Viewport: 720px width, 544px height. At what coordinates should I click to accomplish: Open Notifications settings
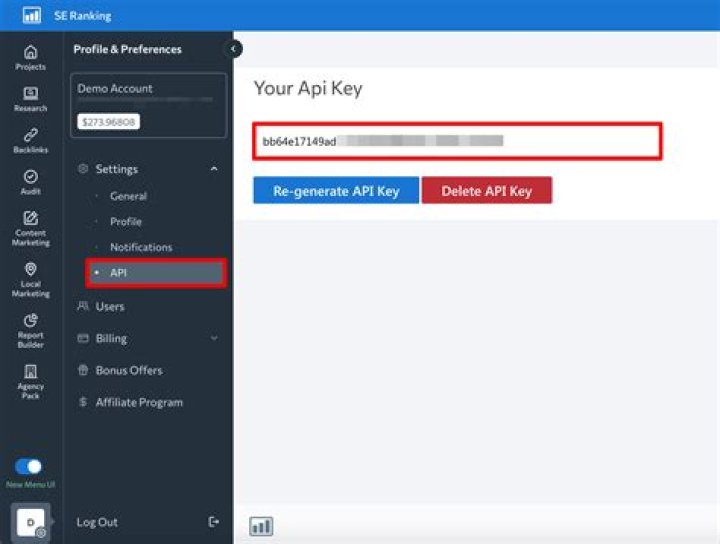(141, 247)
